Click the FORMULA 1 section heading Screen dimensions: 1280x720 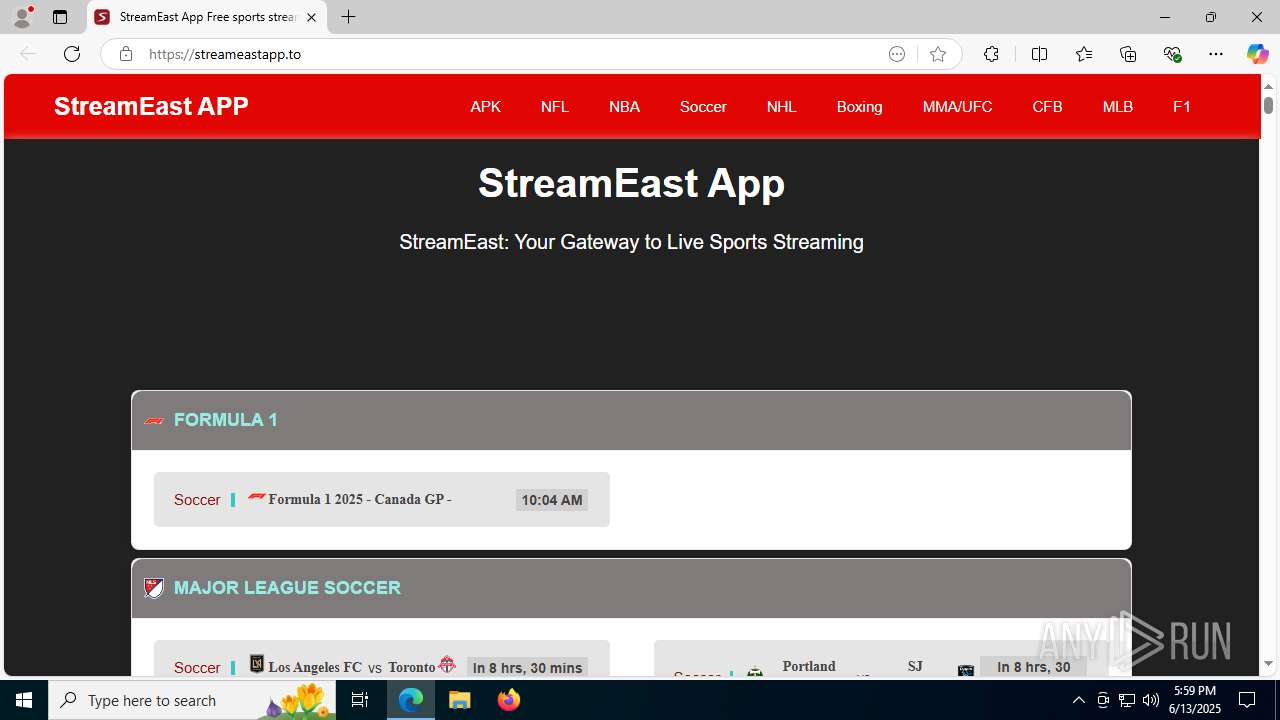226,420
